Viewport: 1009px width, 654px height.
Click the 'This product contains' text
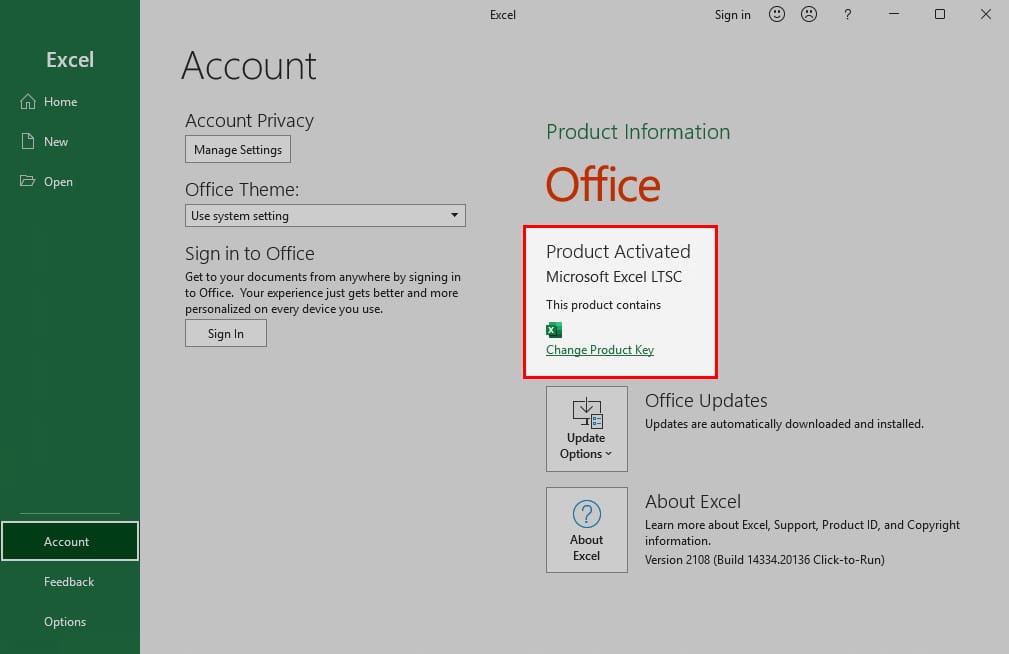tap(603, 305)
